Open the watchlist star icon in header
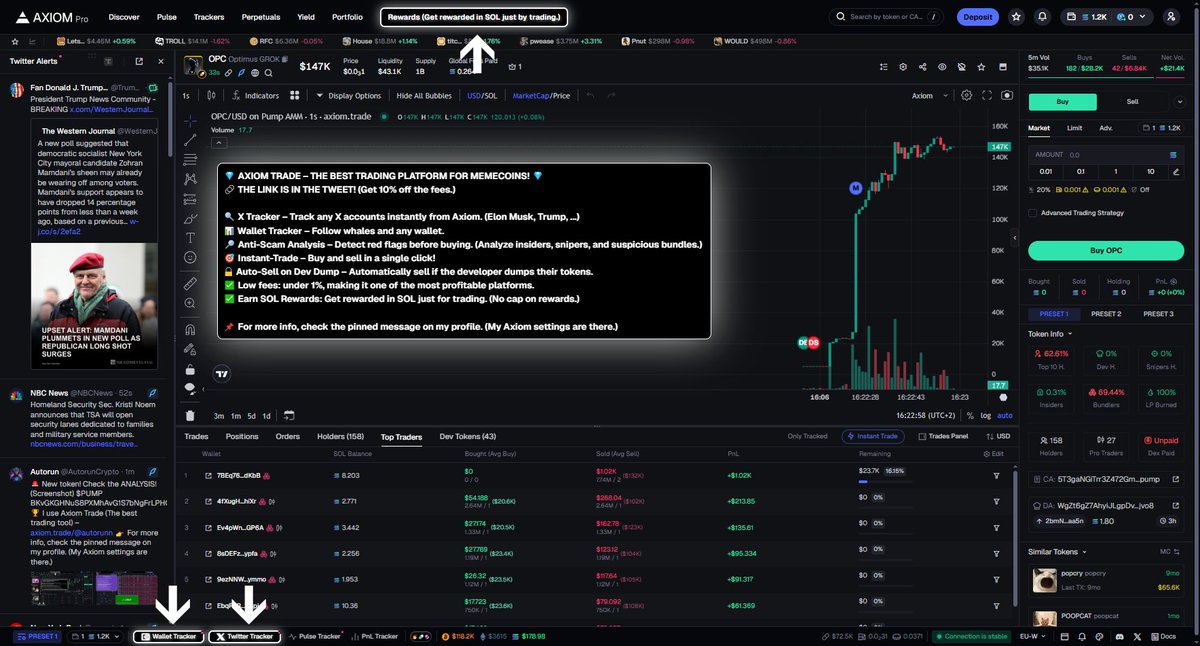 1016,17
